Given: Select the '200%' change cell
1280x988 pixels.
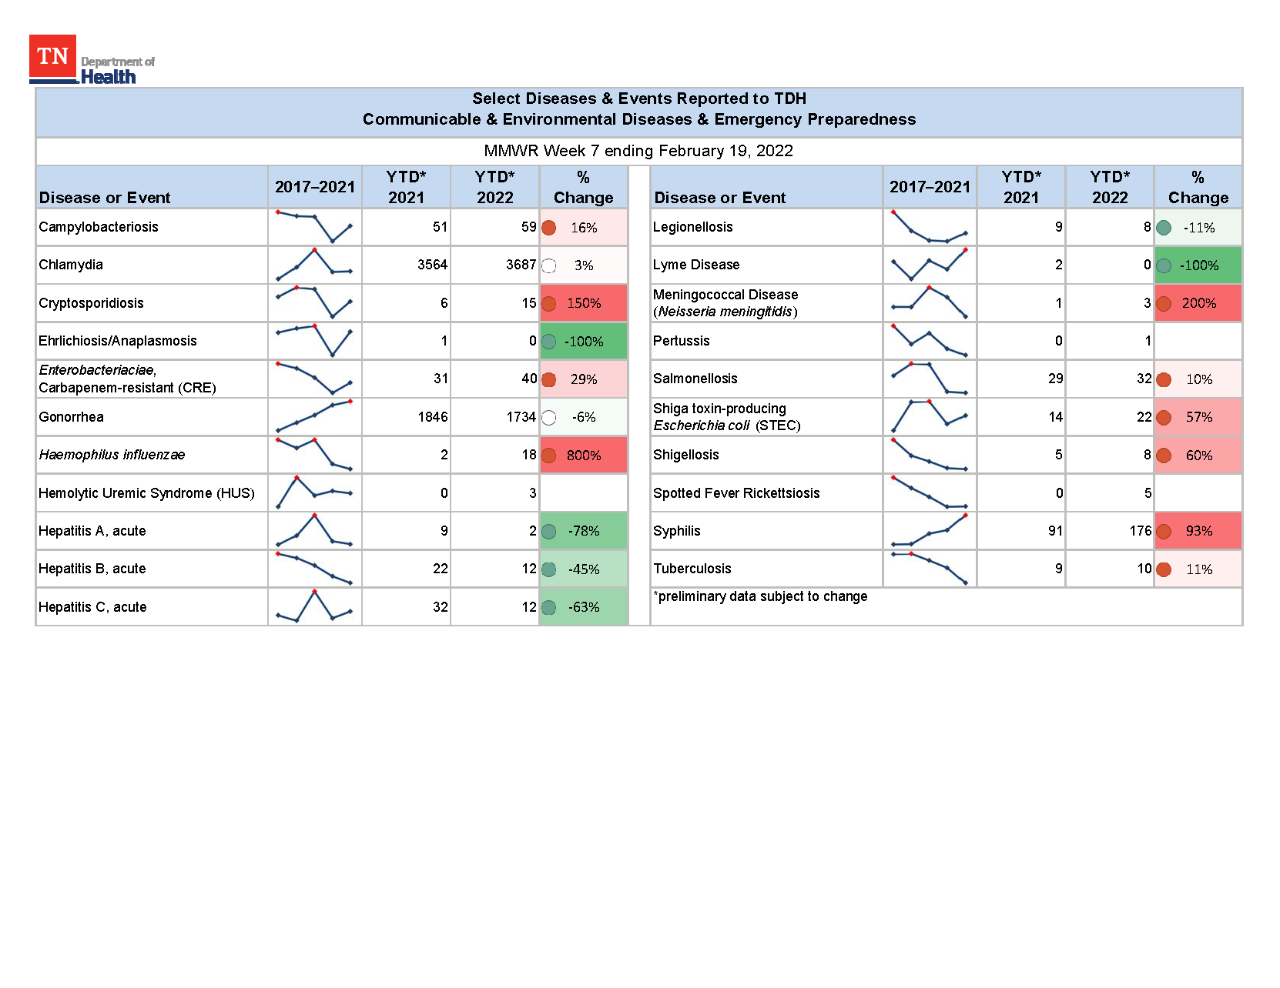Looking at the screenshot, I should point(1198,303).
